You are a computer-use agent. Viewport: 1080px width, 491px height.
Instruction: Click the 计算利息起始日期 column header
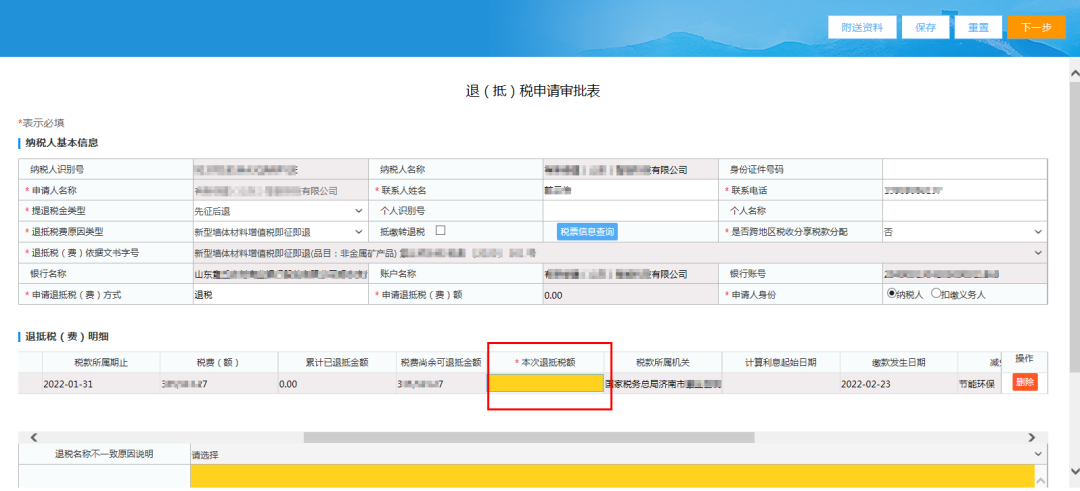click(781, 362)
